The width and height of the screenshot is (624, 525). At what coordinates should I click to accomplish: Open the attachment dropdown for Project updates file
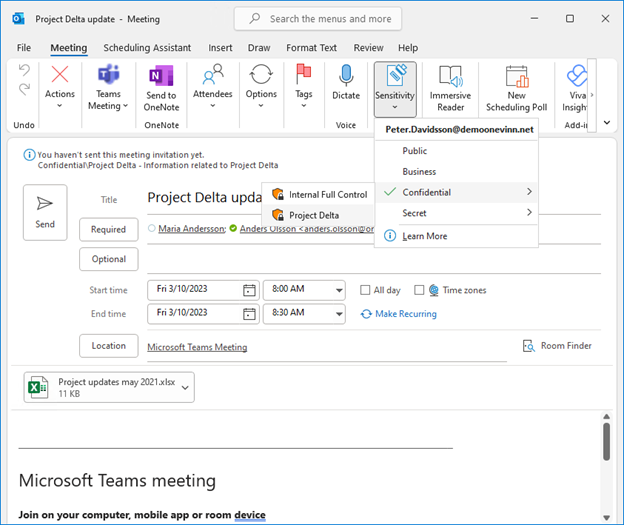(186, 388)
